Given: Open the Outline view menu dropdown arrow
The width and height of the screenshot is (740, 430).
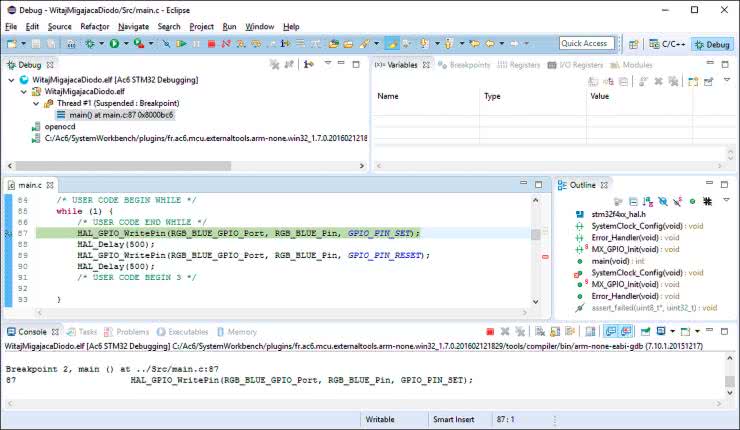Looking at the screenshot, I should coord(726,200).
